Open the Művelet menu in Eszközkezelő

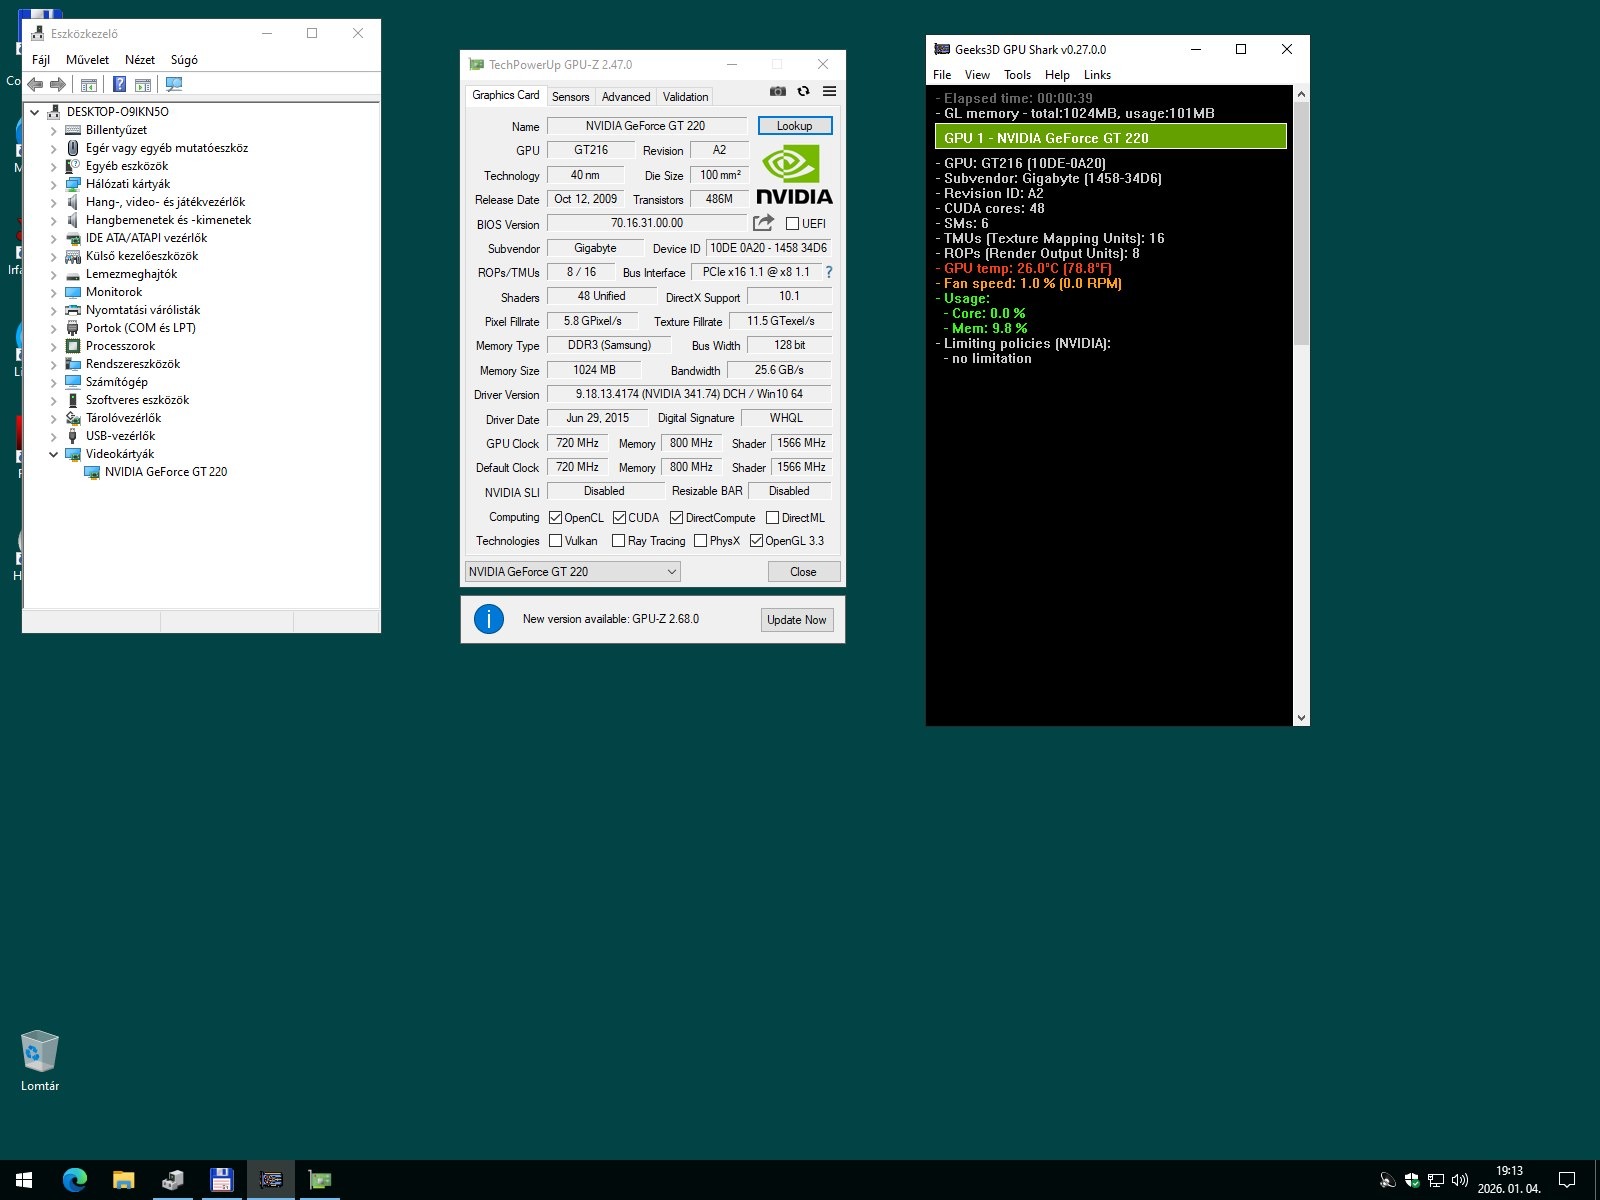[87, 60]
